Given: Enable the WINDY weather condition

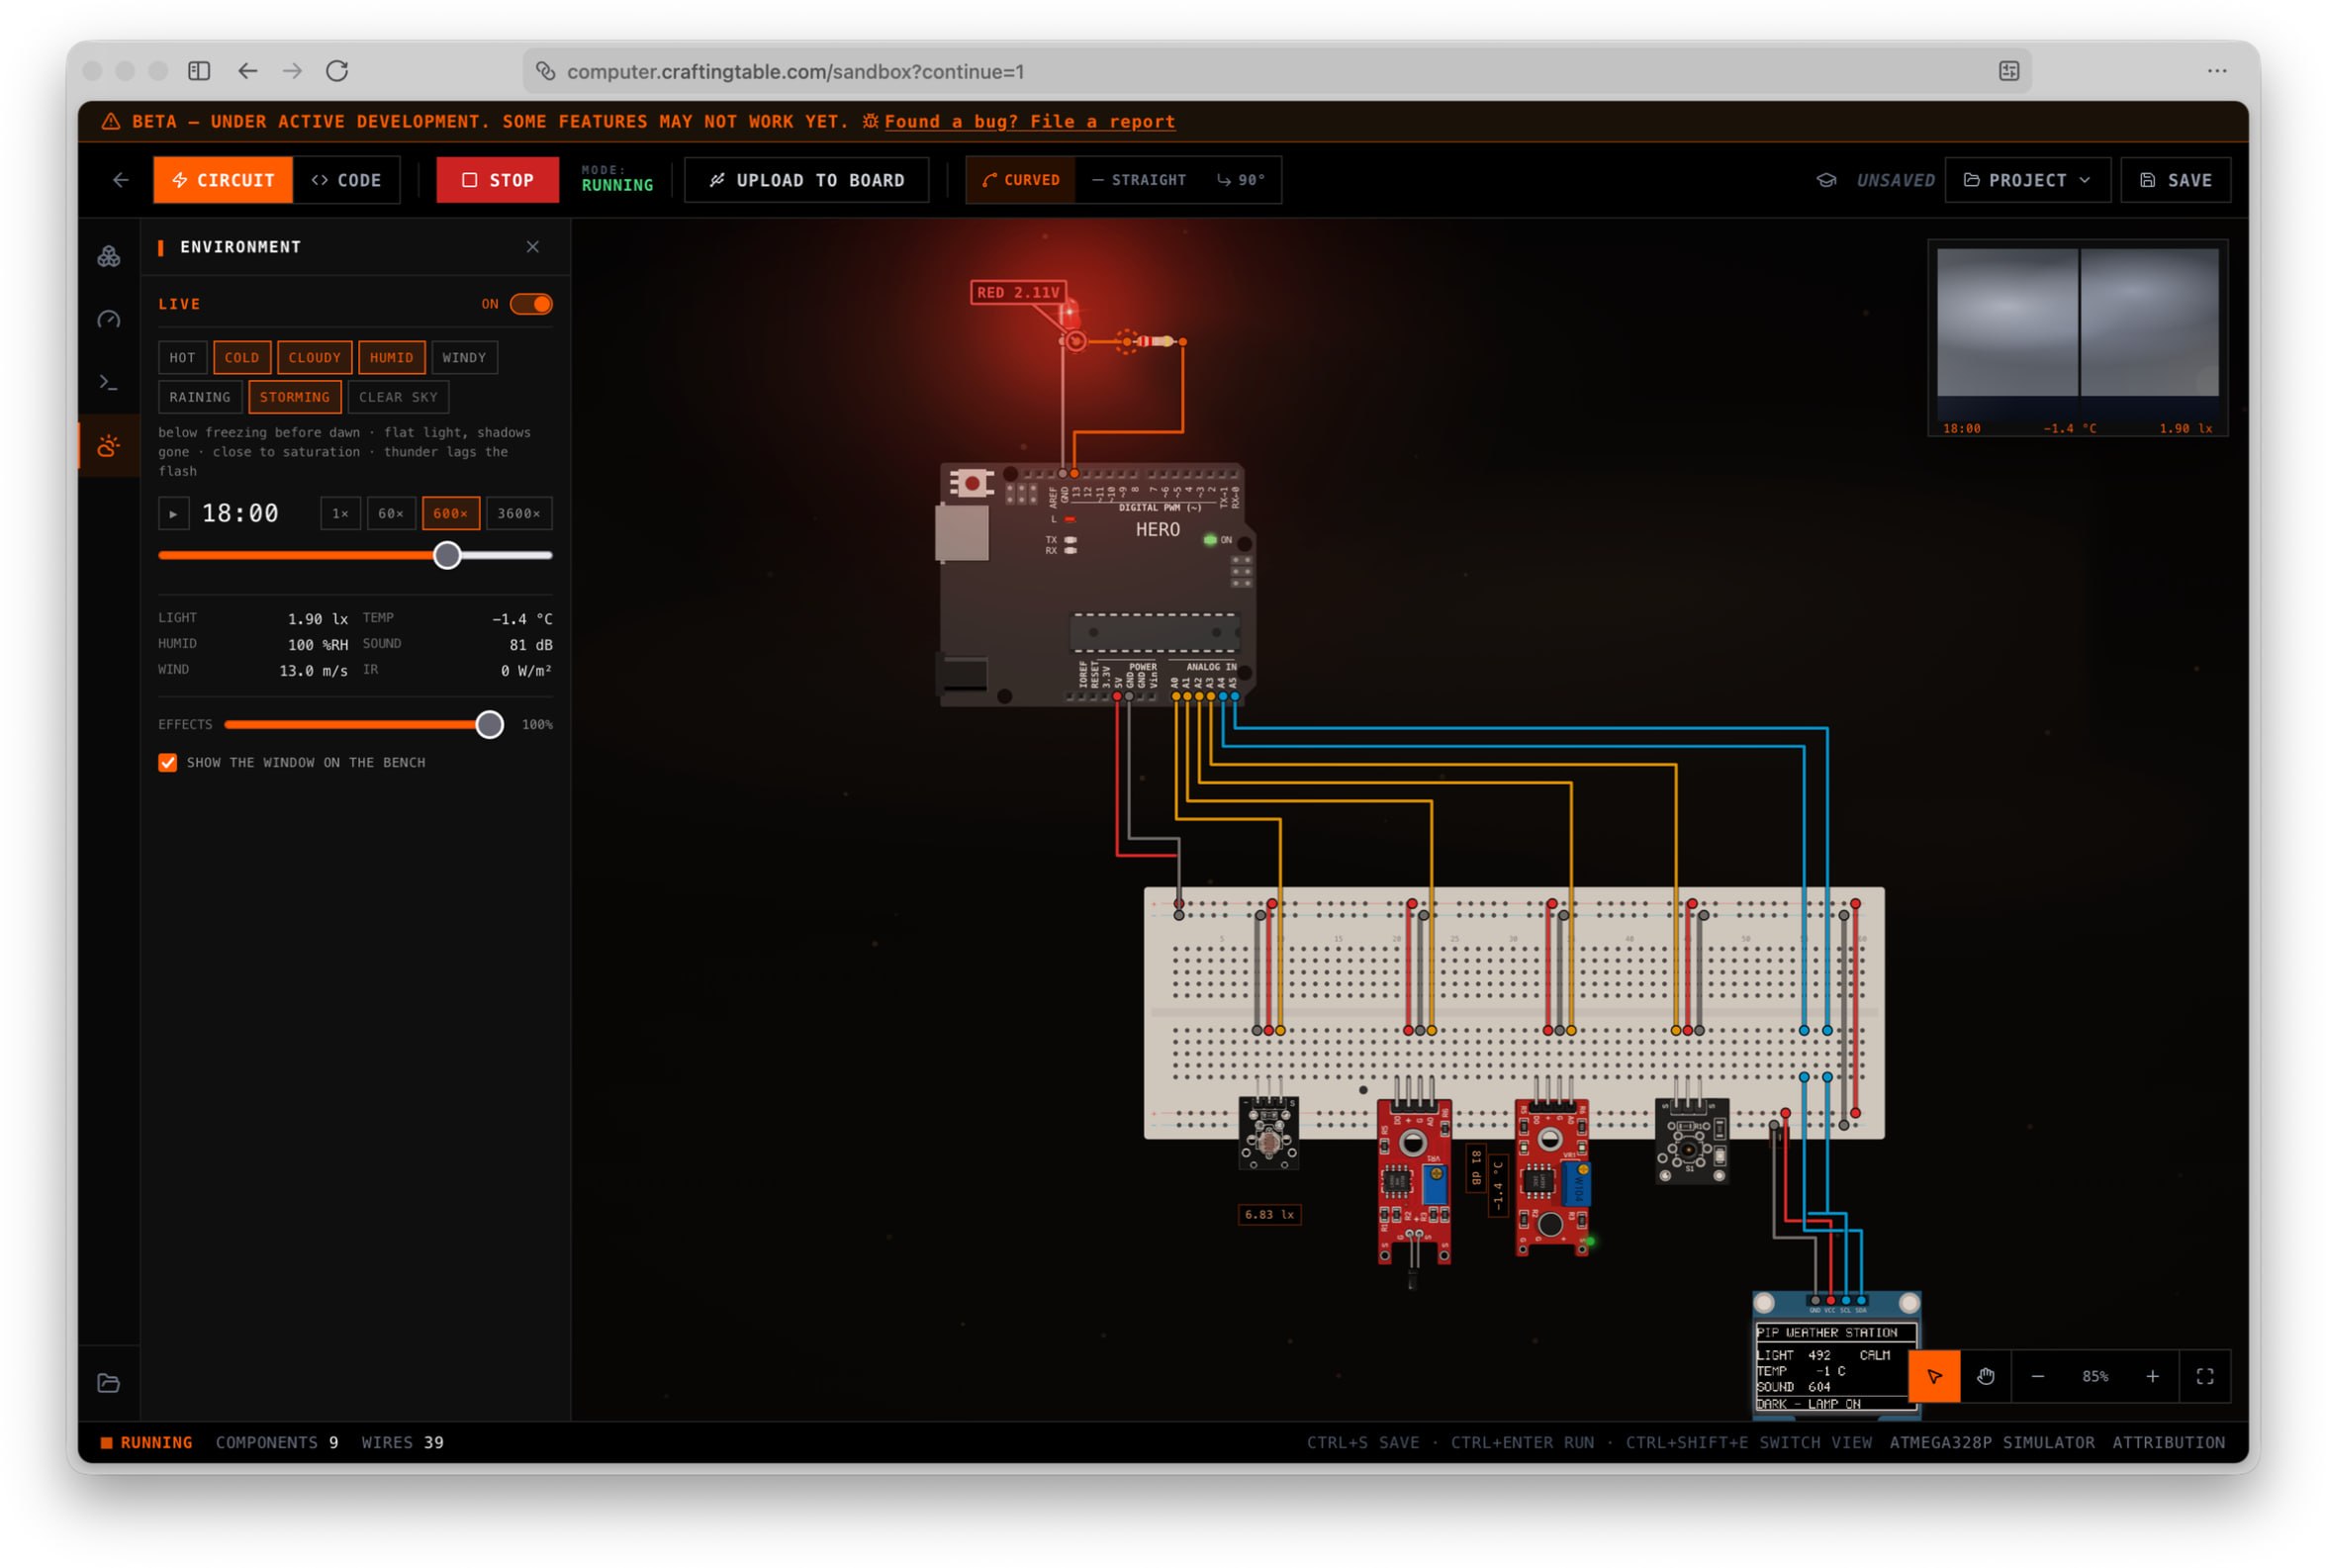Looking at the screenshot, I should pyautogui.click(x=464, y=358).
